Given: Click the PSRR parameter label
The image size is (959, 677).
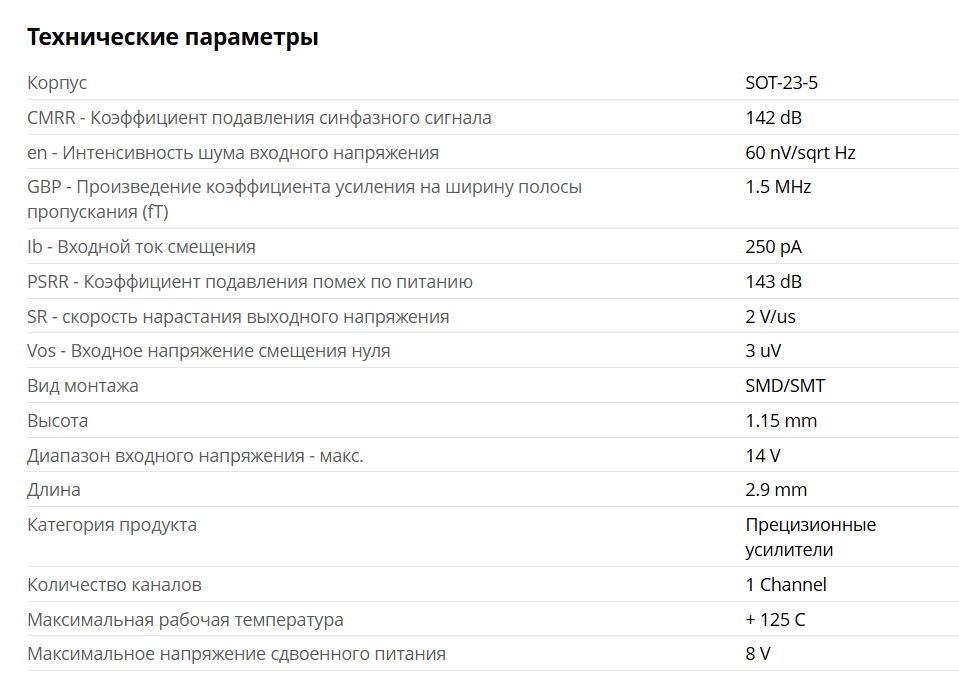Looking at the screenshot, I should tap(250, 282).
